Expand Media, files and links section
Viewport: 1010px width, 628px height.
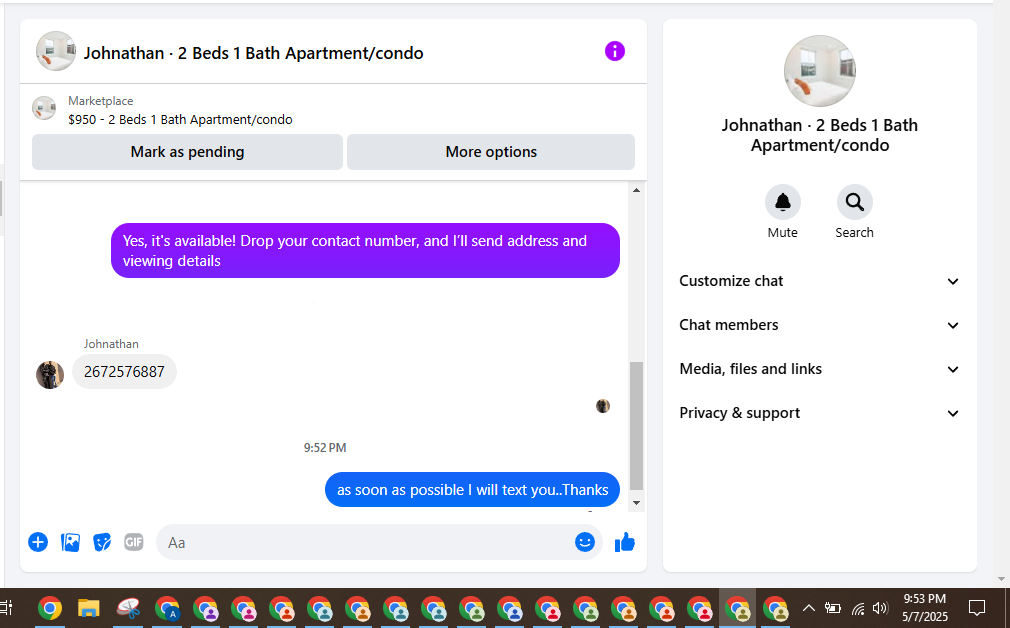click(819, 369)
